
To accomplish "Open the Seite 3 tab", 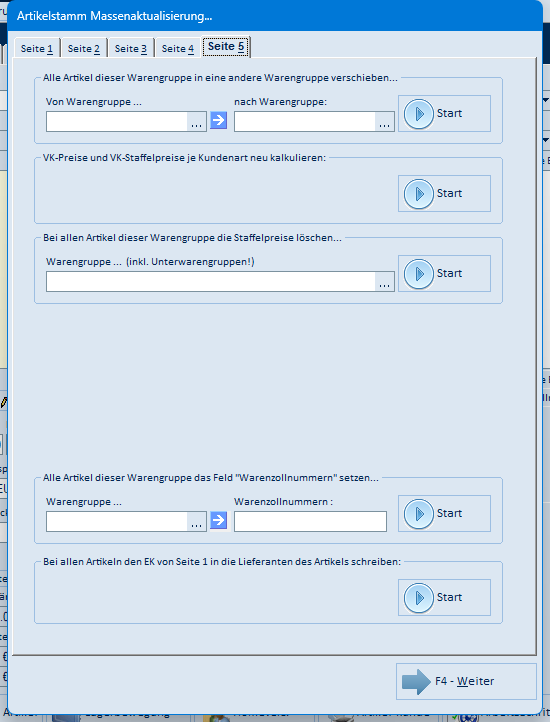I will 131,48.
